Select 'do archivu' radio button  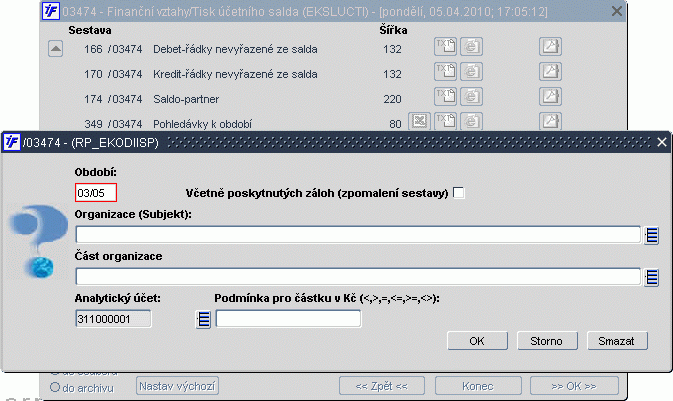55,386
